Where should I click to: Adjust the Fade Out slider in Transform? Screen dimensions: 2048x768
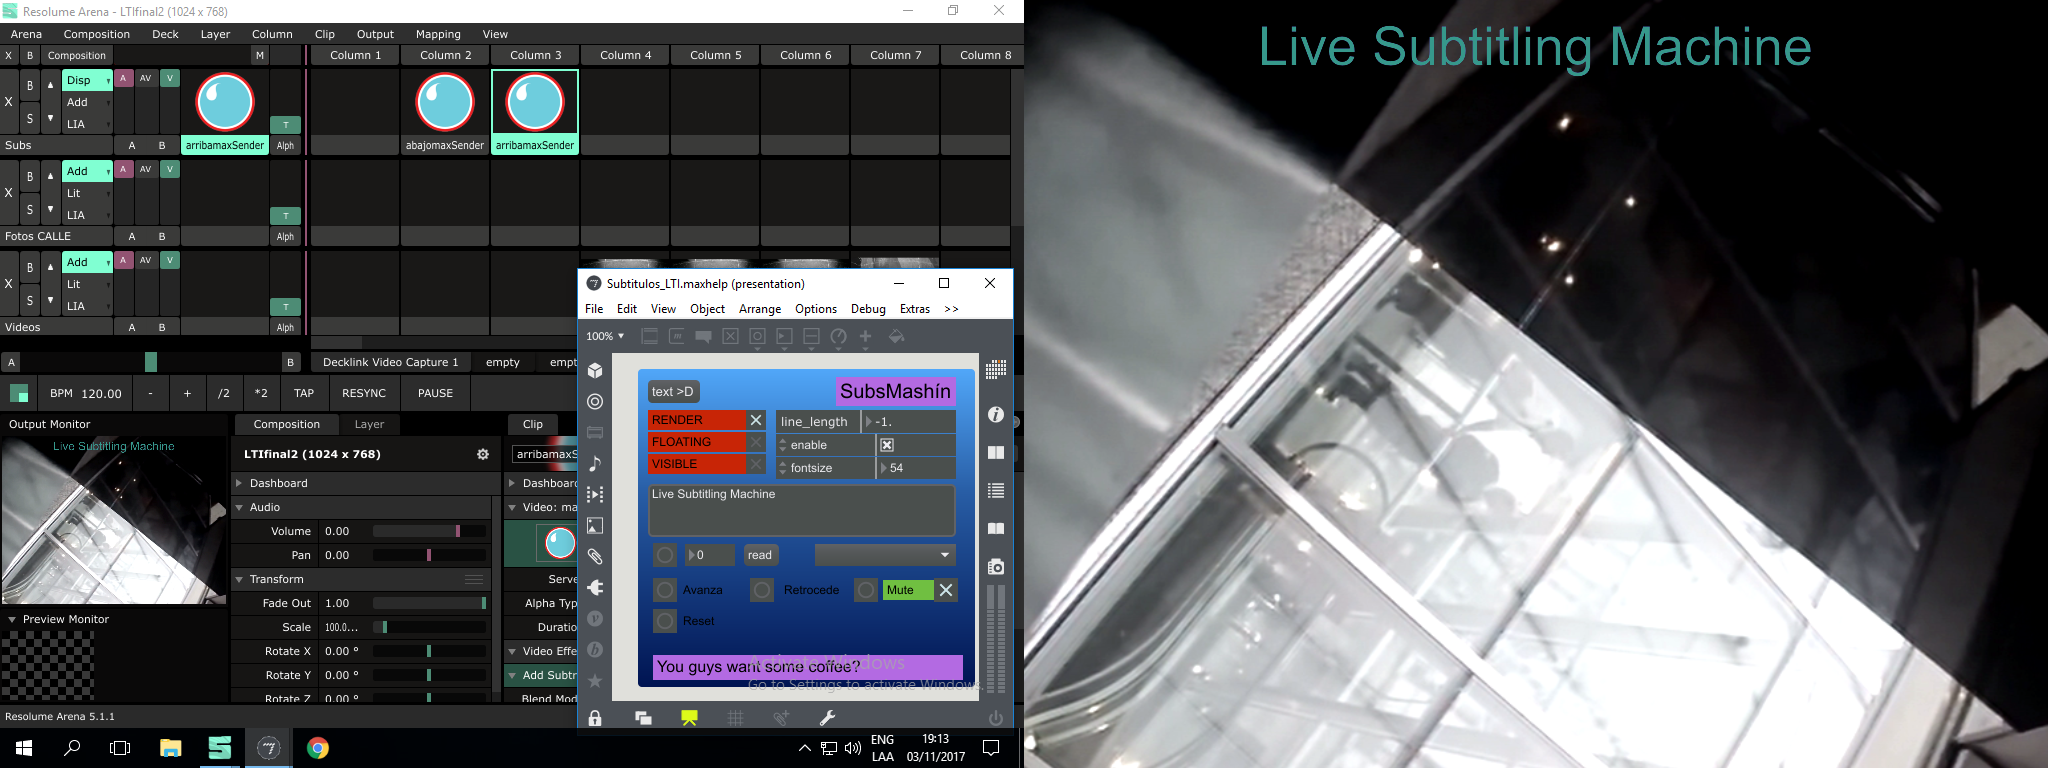pyautogui.click(x=429, y=603)
